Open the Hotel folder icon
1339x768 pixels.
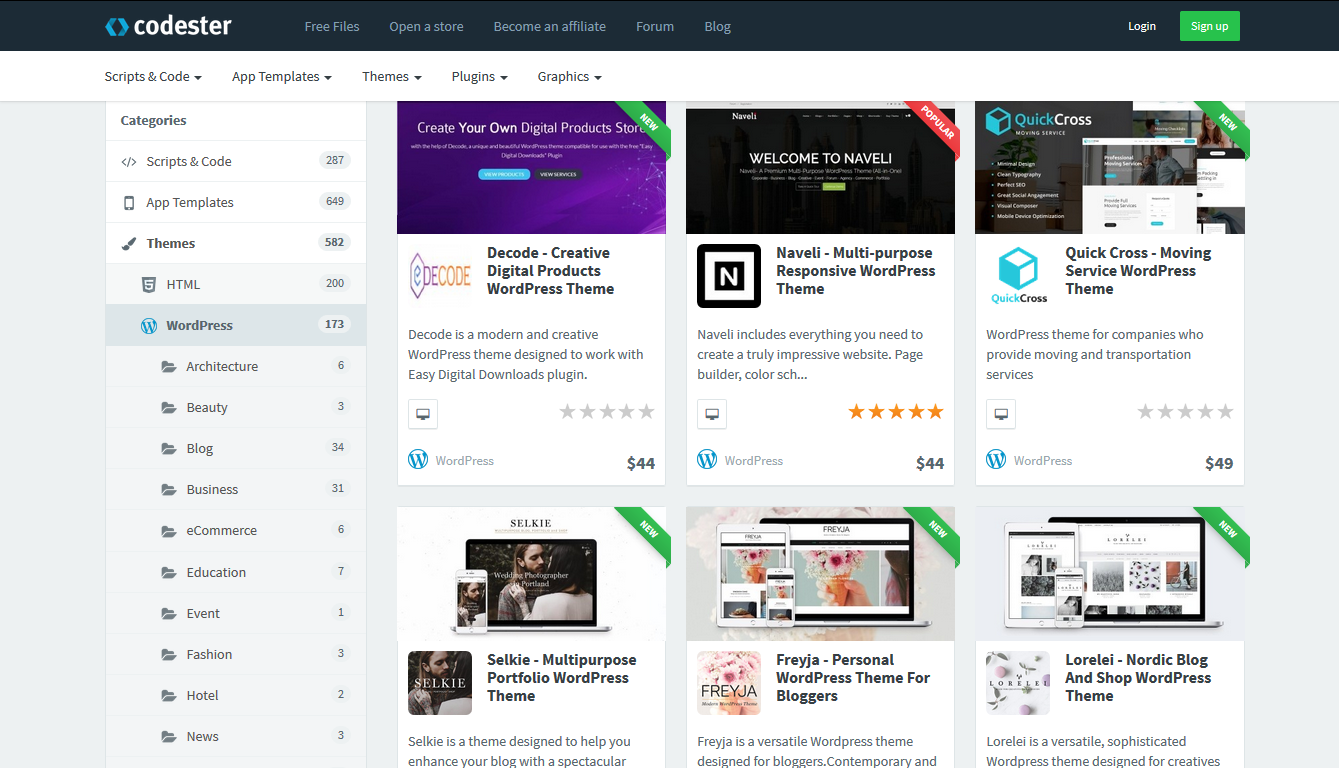point(169,695)
